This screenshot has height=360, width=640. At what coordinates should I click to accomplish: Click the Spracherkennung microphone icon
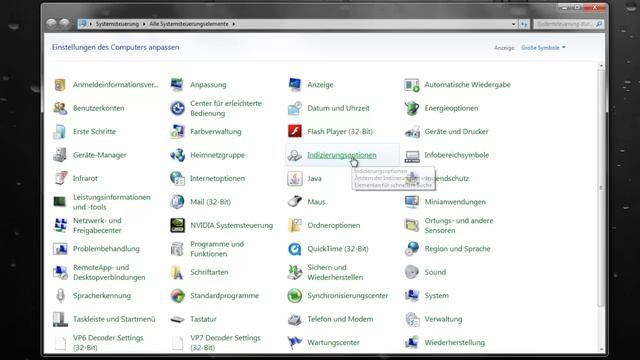click(60, 296)
